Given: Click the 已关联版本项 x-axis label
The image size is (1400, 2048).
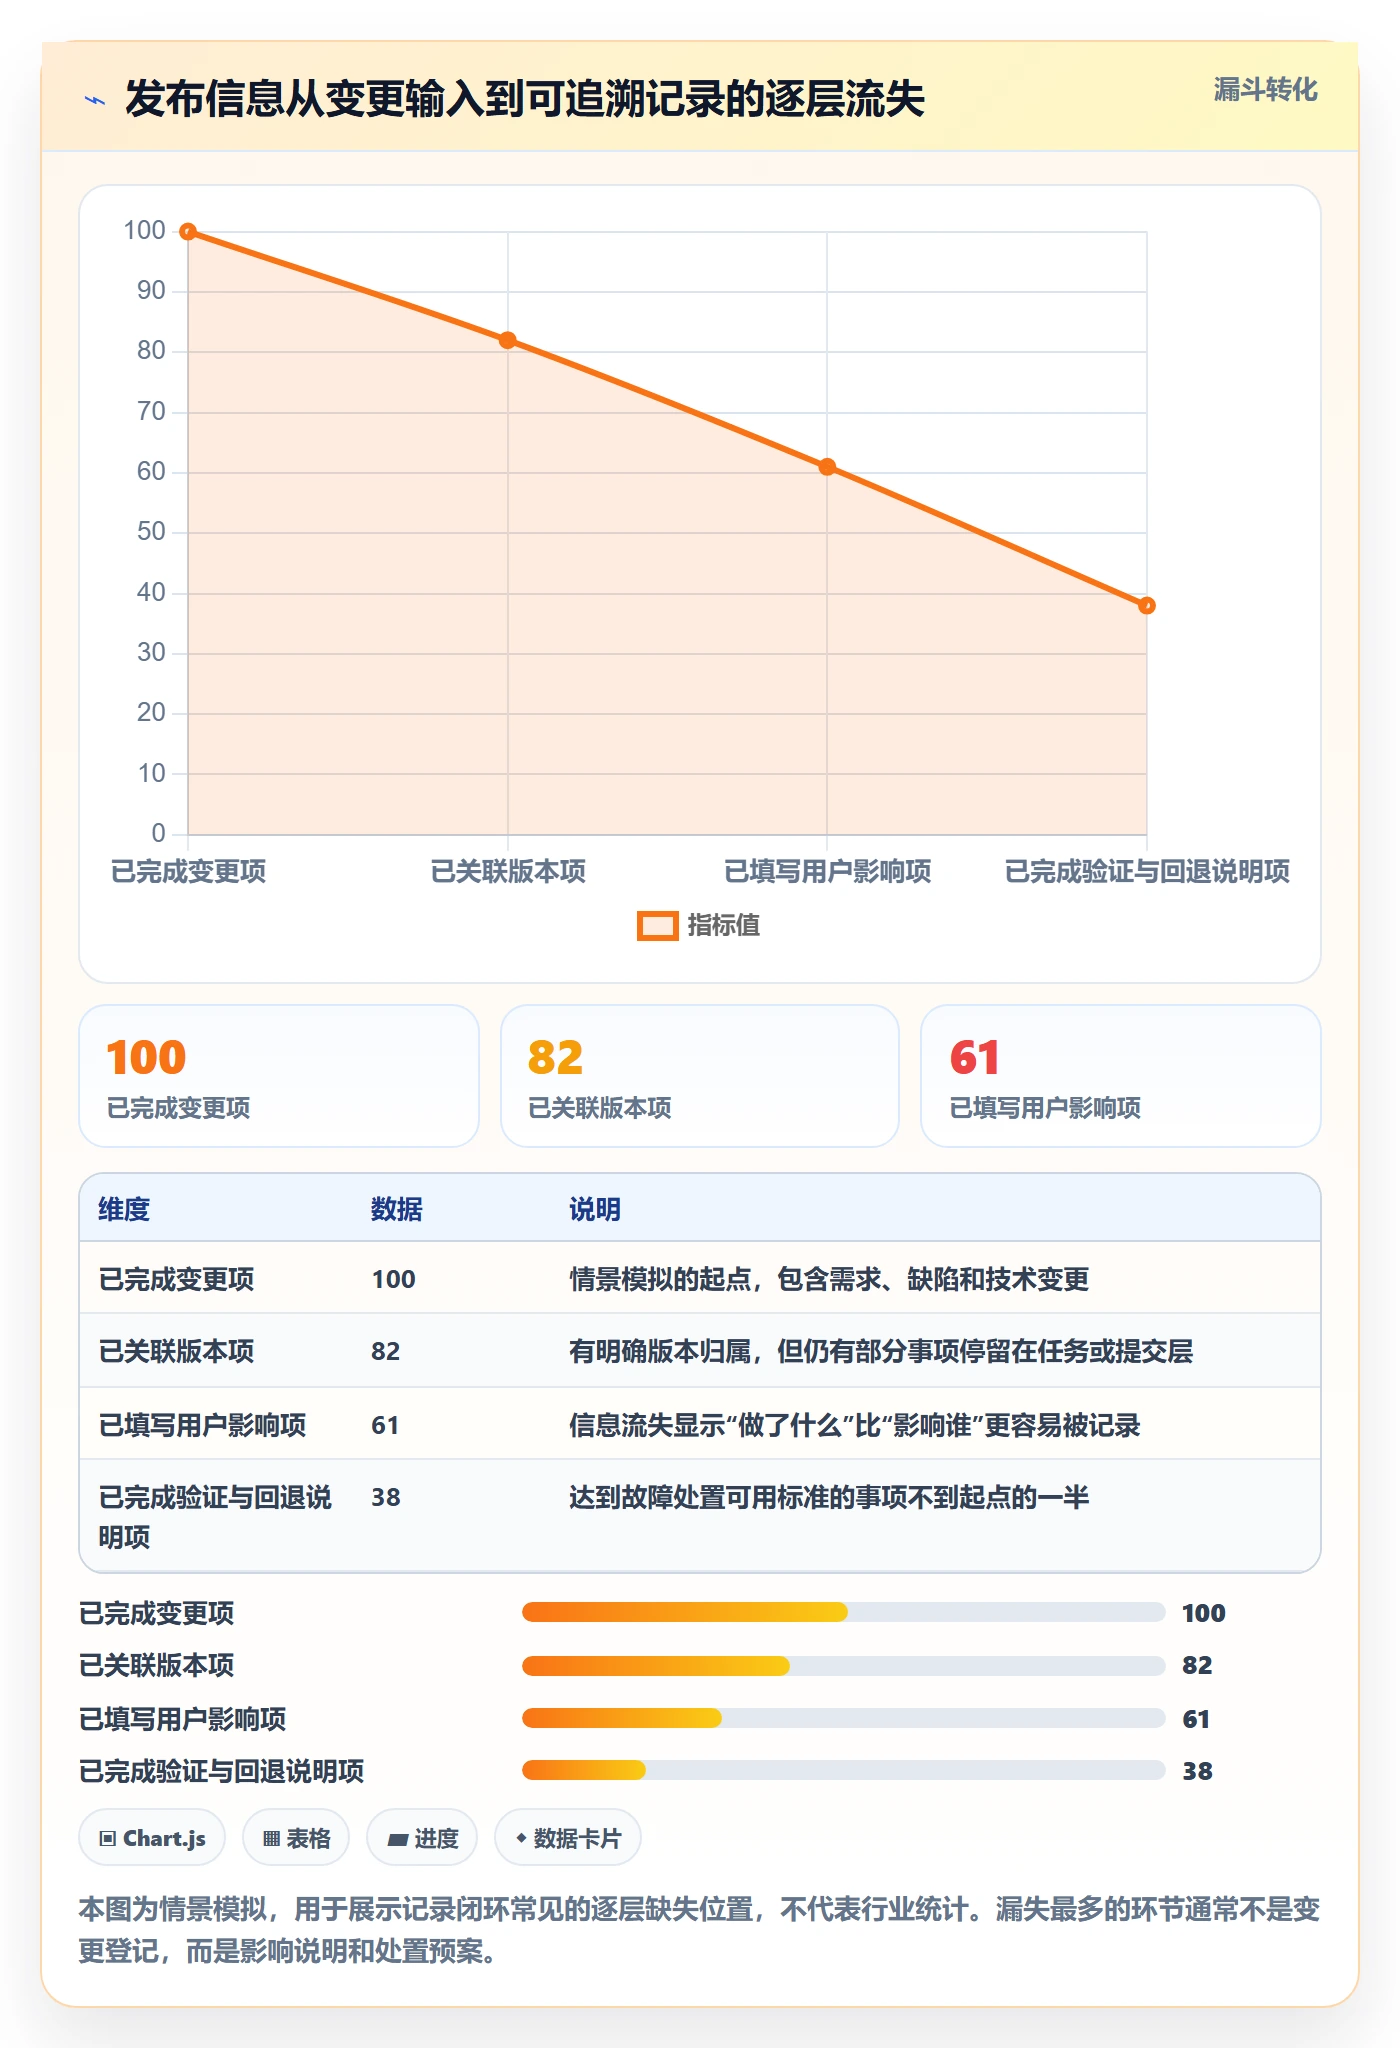Looking at the screenshot, I should click(x=508, y=872).
